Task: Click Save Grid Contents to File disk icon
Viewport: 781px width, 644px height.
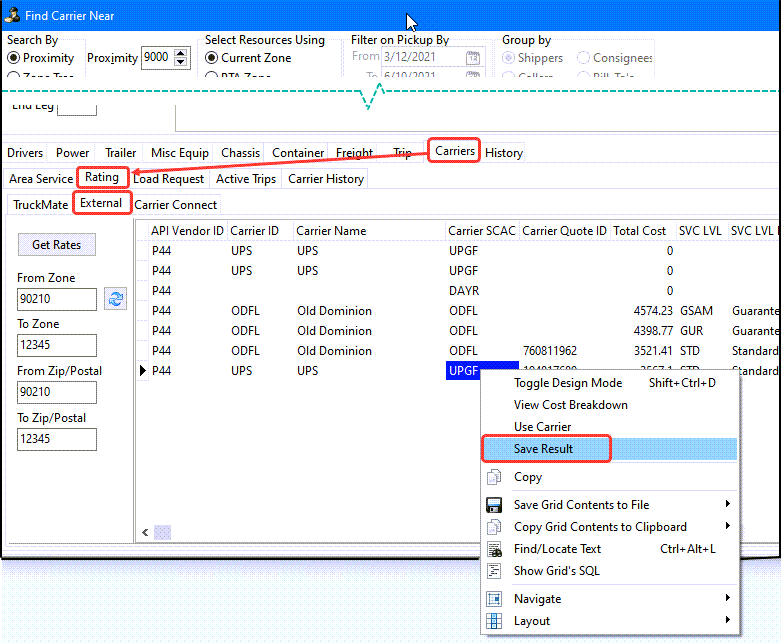Action: coord(494,505)
